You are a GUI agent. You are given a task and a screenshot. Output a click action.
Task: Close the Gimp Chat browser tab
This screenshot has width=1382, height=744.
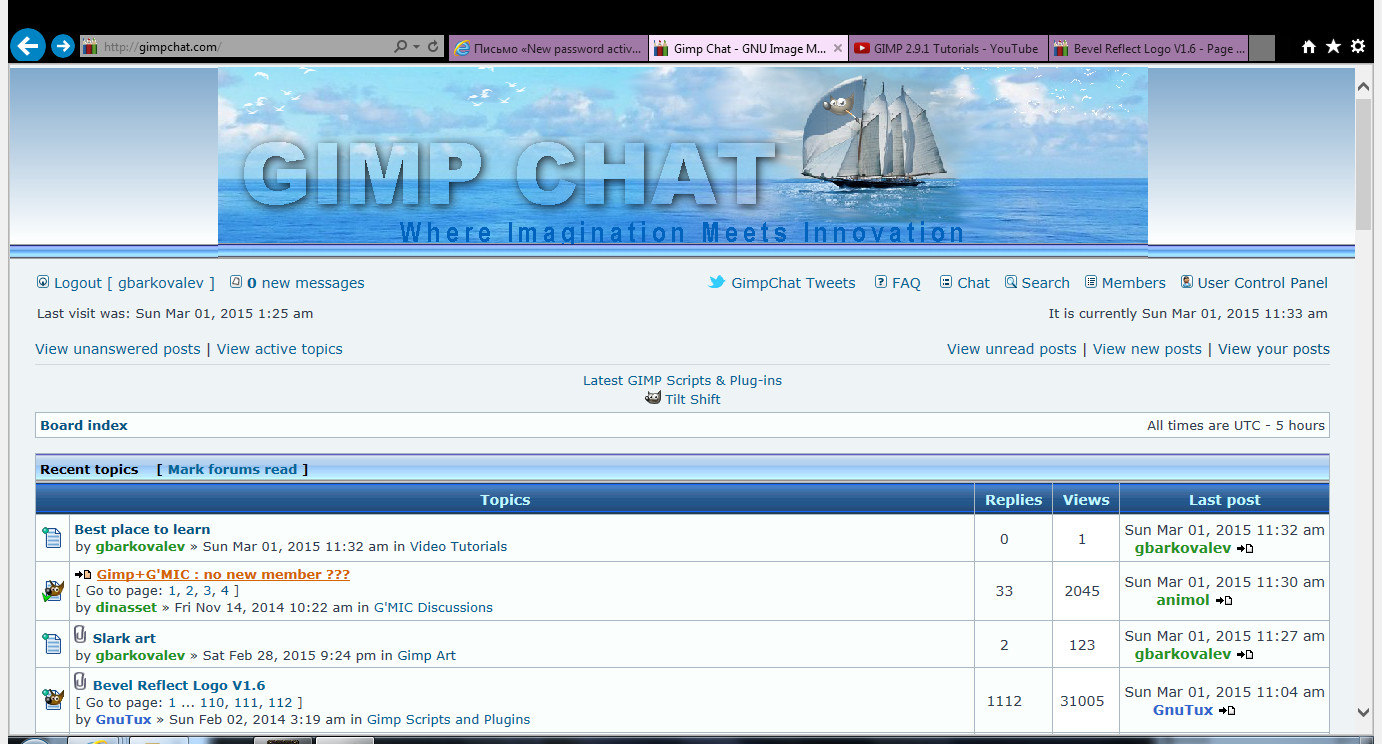838,48
